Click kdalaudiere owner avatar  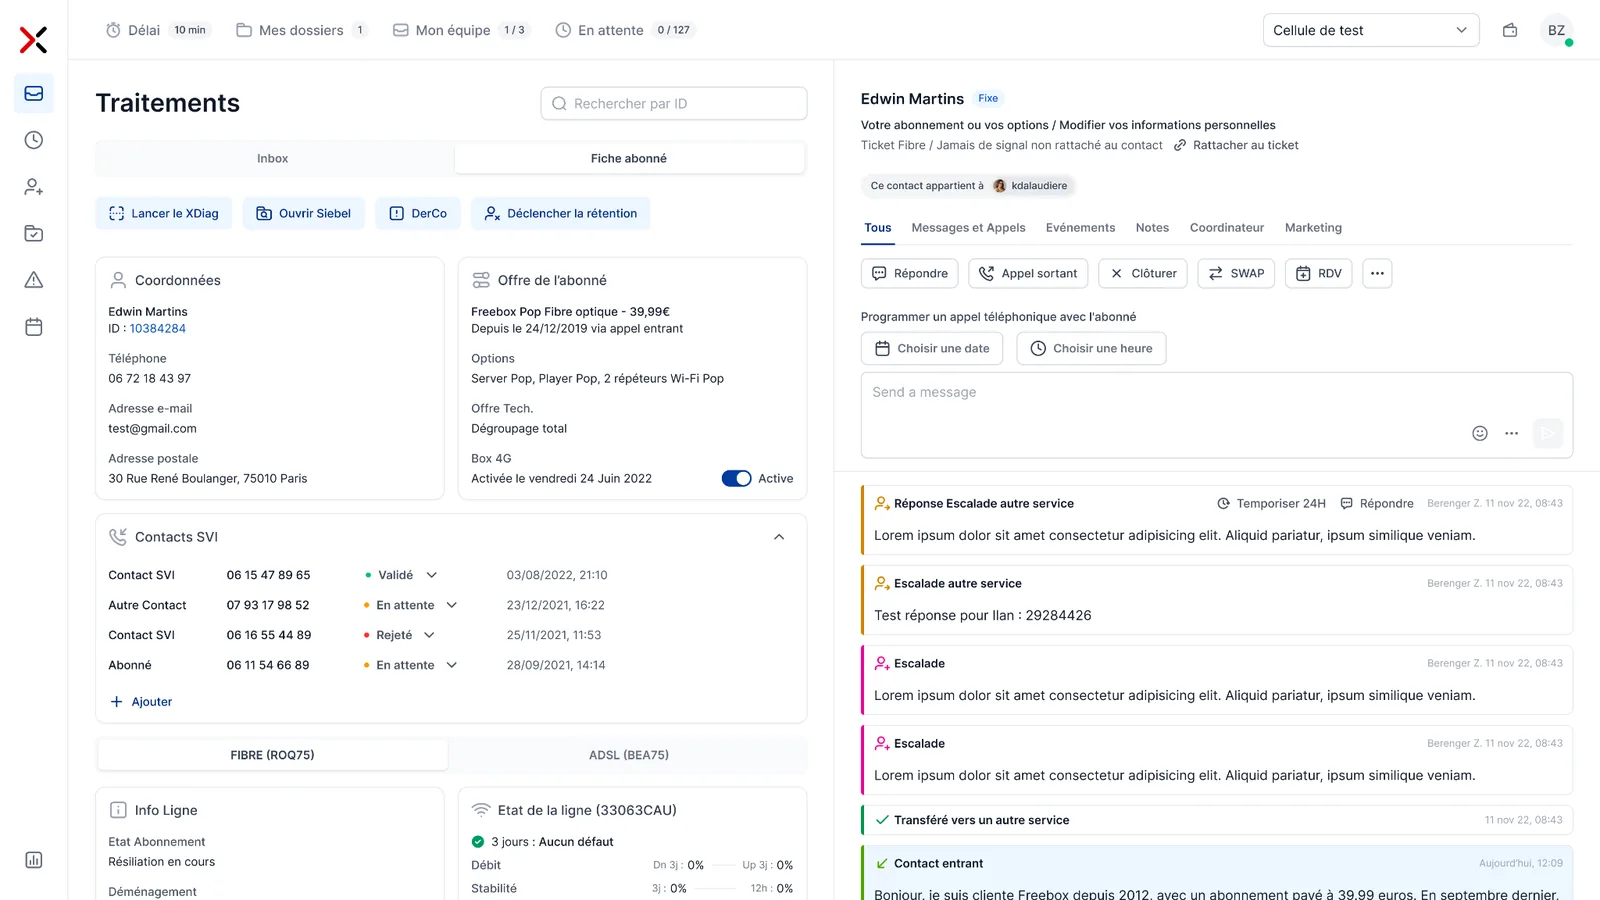point(999,186)
